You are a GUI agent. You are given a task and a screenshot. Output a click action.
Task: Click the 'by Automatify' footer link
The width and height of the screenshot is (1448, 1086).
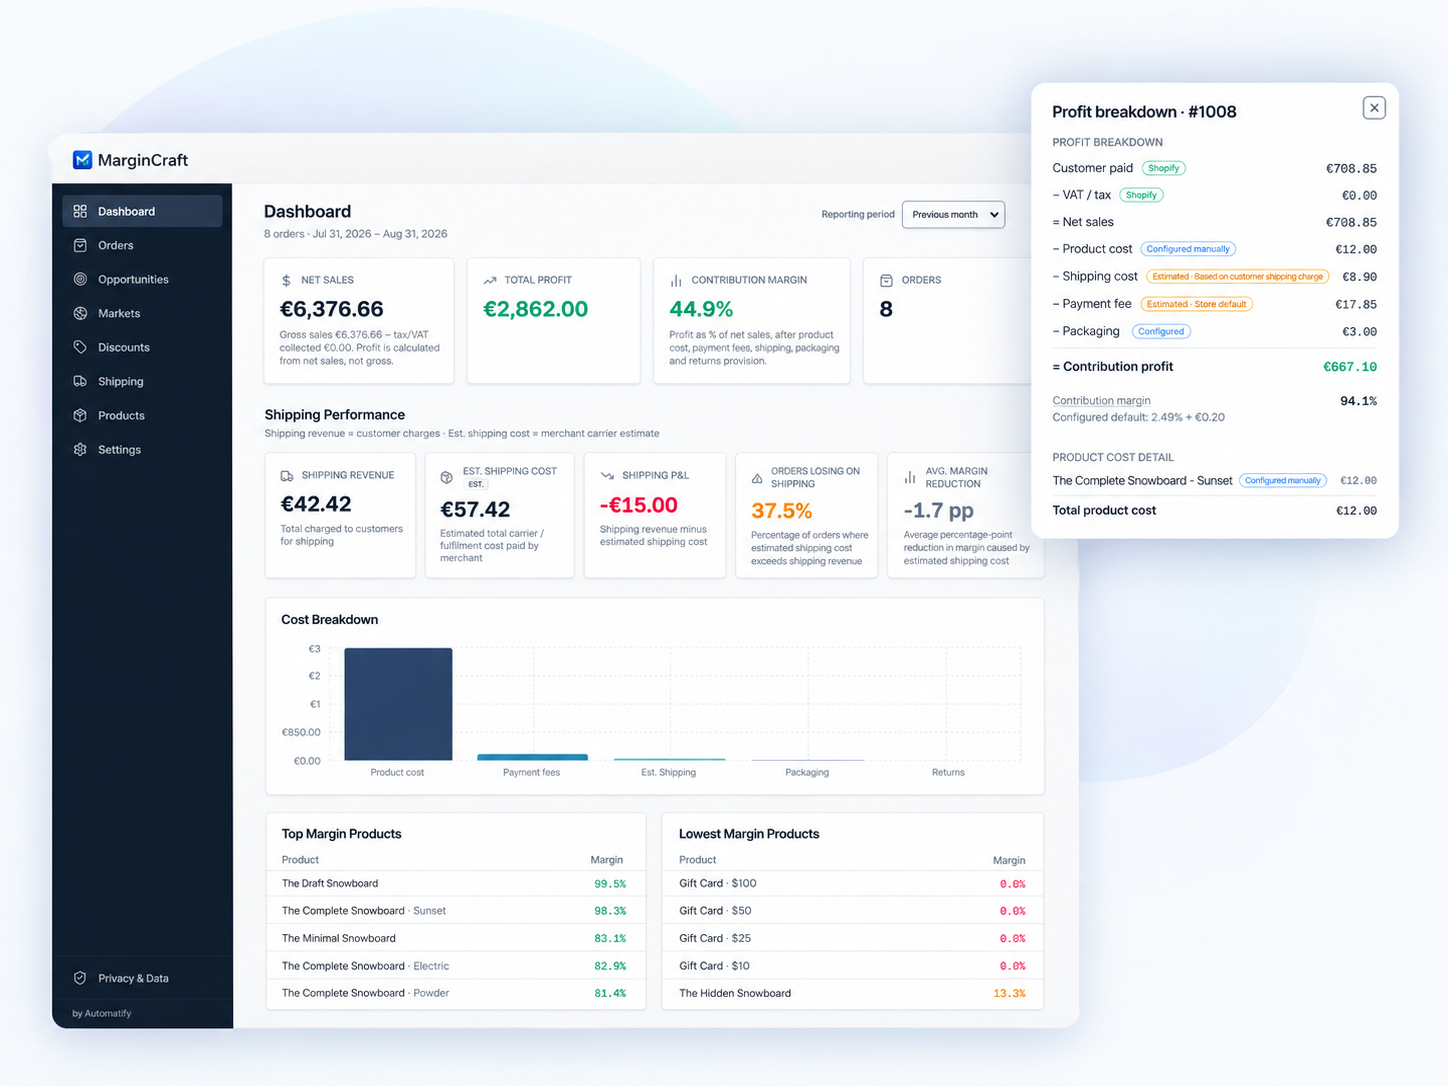click(102, 1013)
